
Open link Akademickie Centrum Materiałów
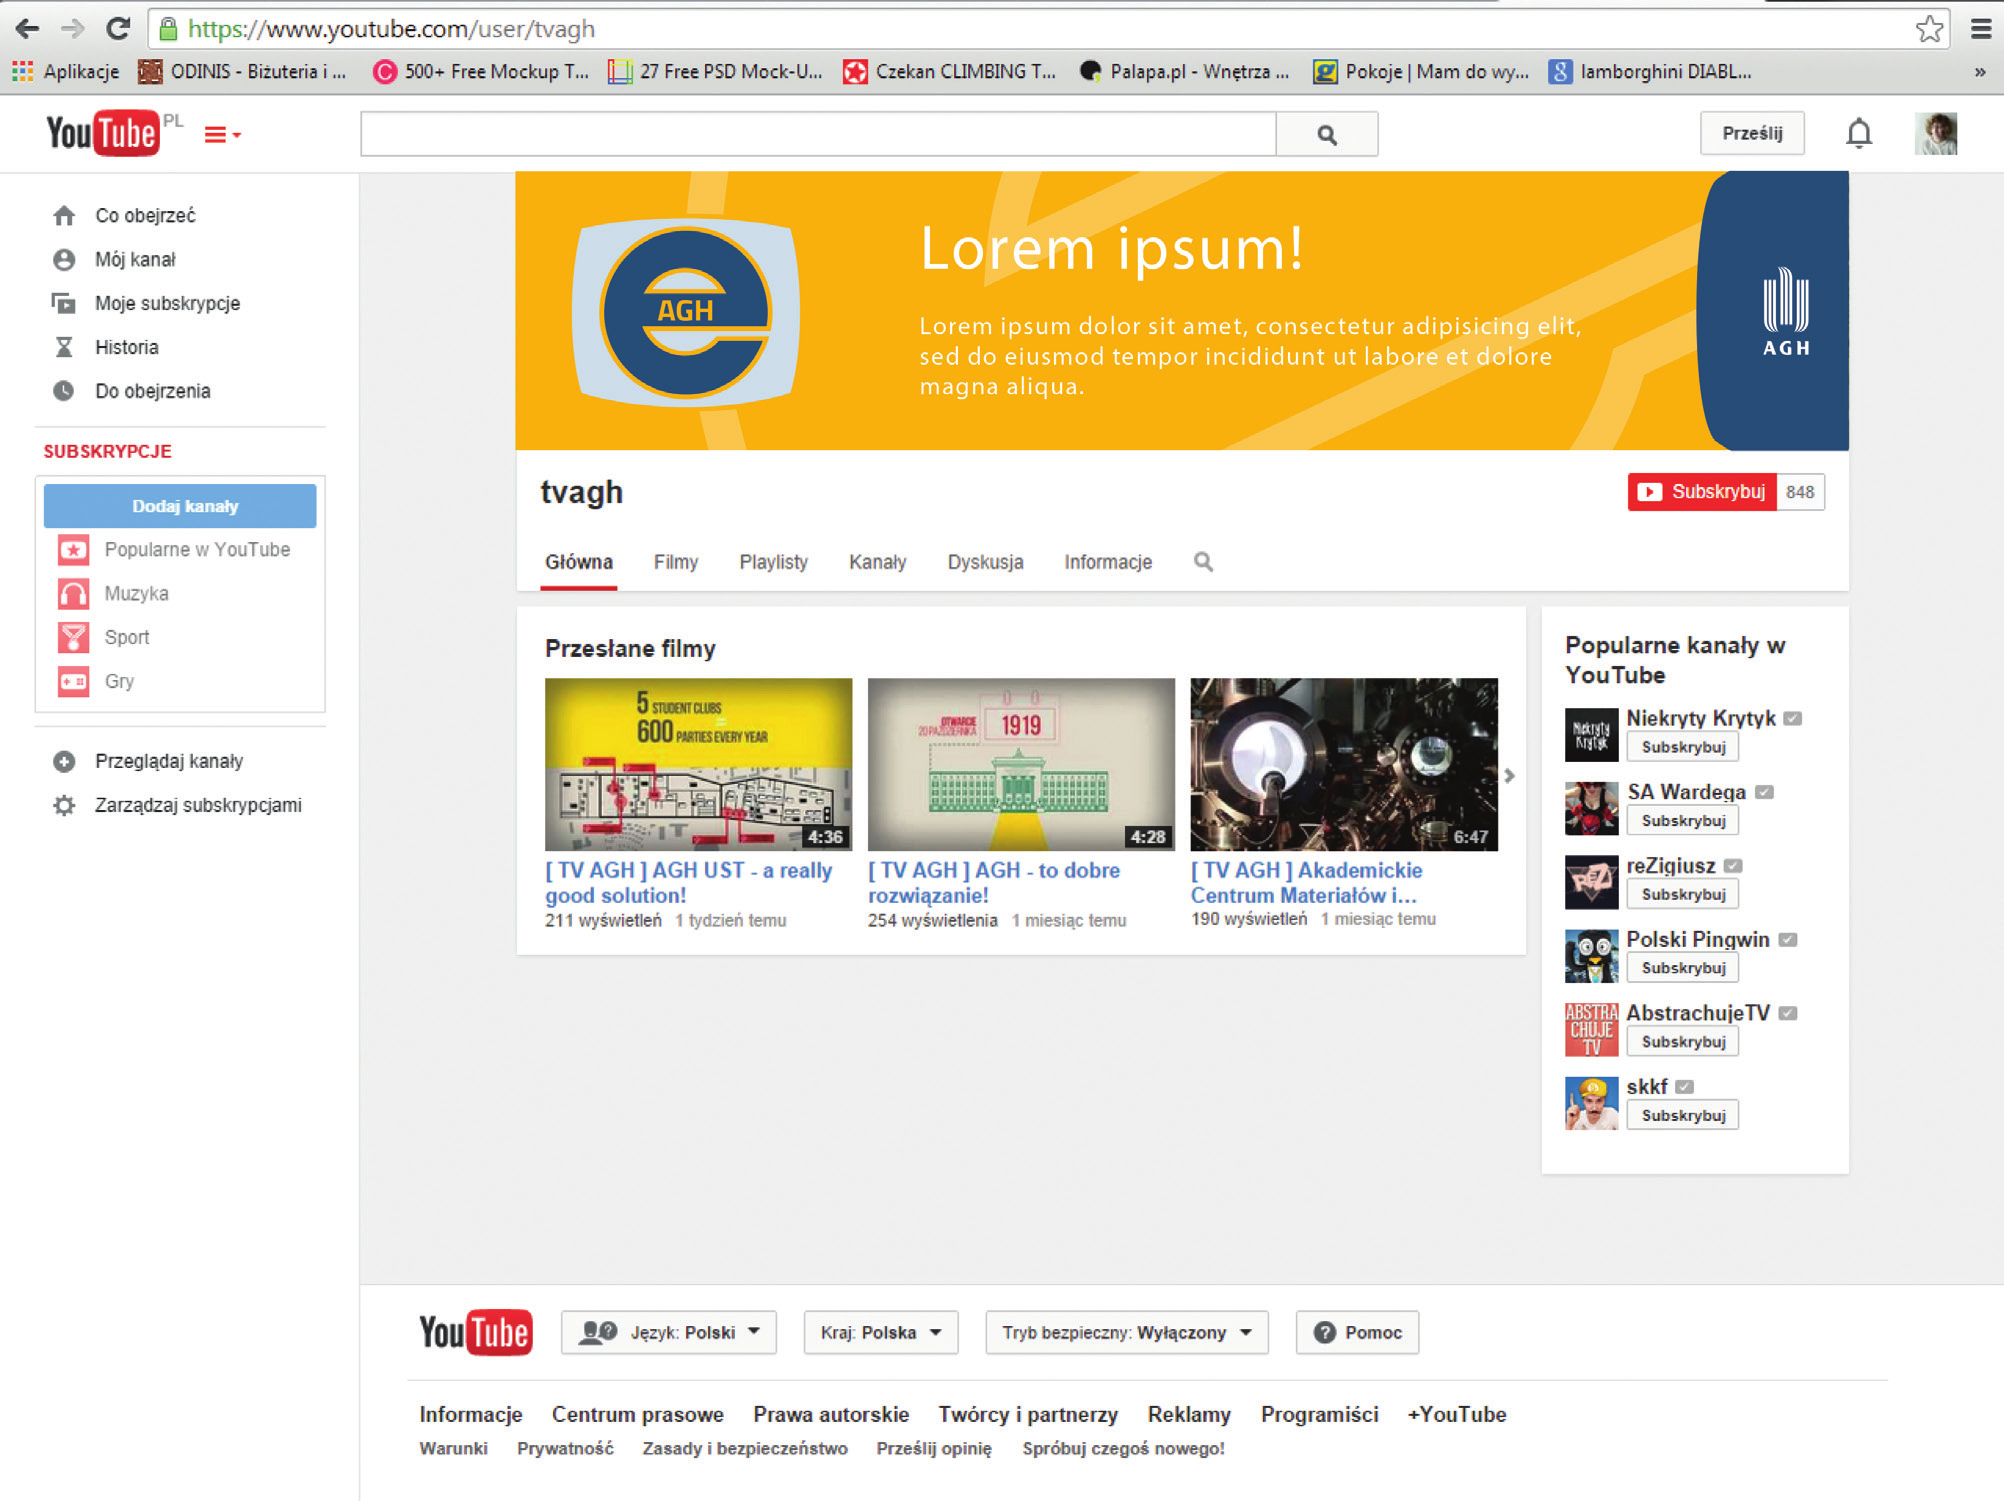[1306, 883]
